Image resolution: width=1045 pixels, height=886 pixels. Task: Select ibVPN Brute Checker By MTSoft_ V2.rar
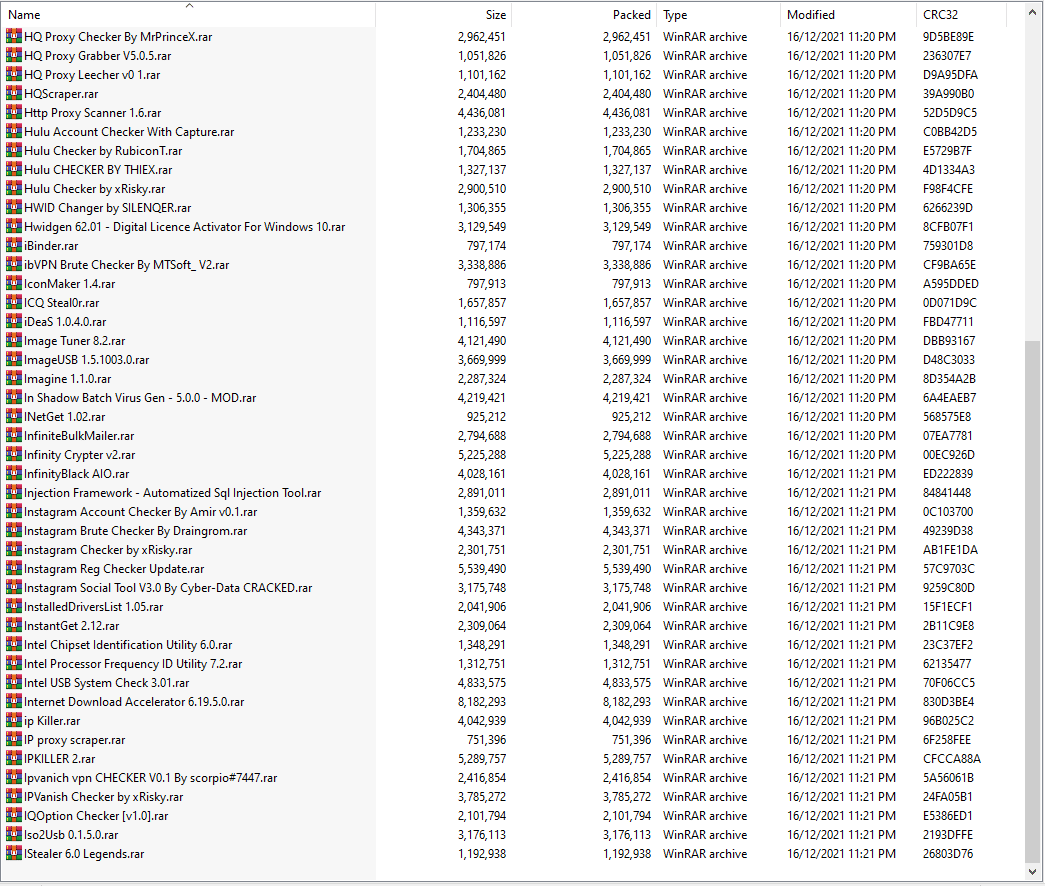[x=127, y=265]
